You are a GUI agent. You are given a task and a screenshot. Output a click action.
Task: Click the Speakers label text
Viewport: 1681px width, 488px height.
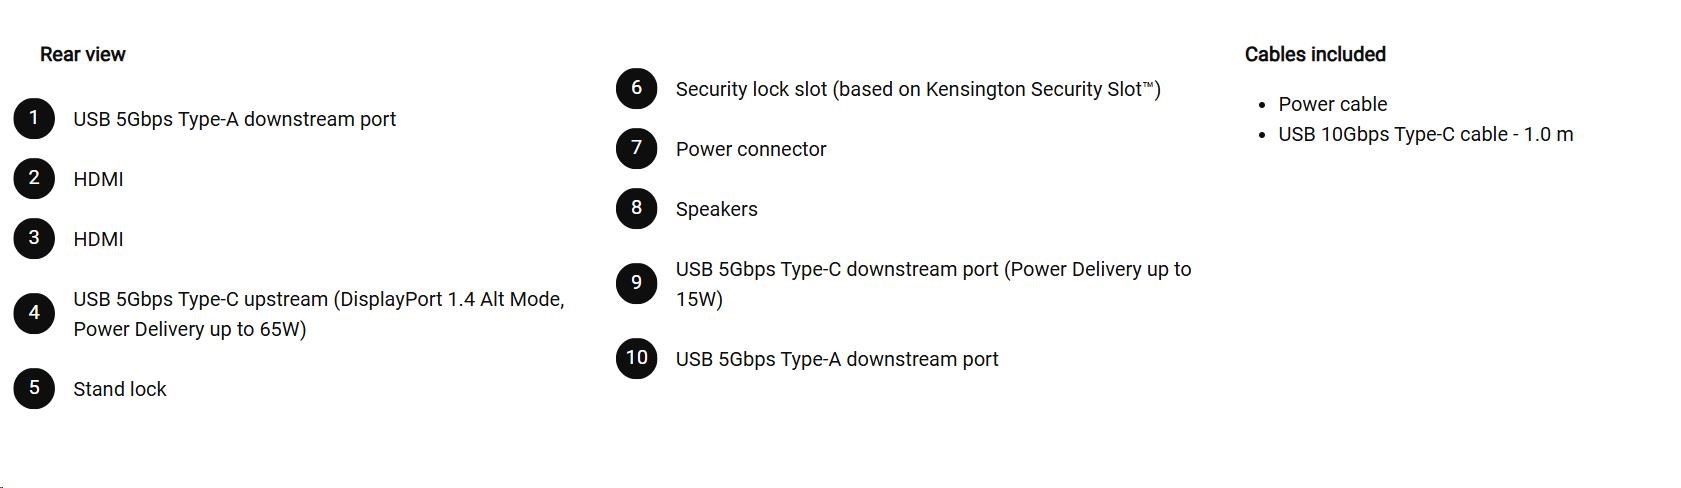click(x=716, y=209)
